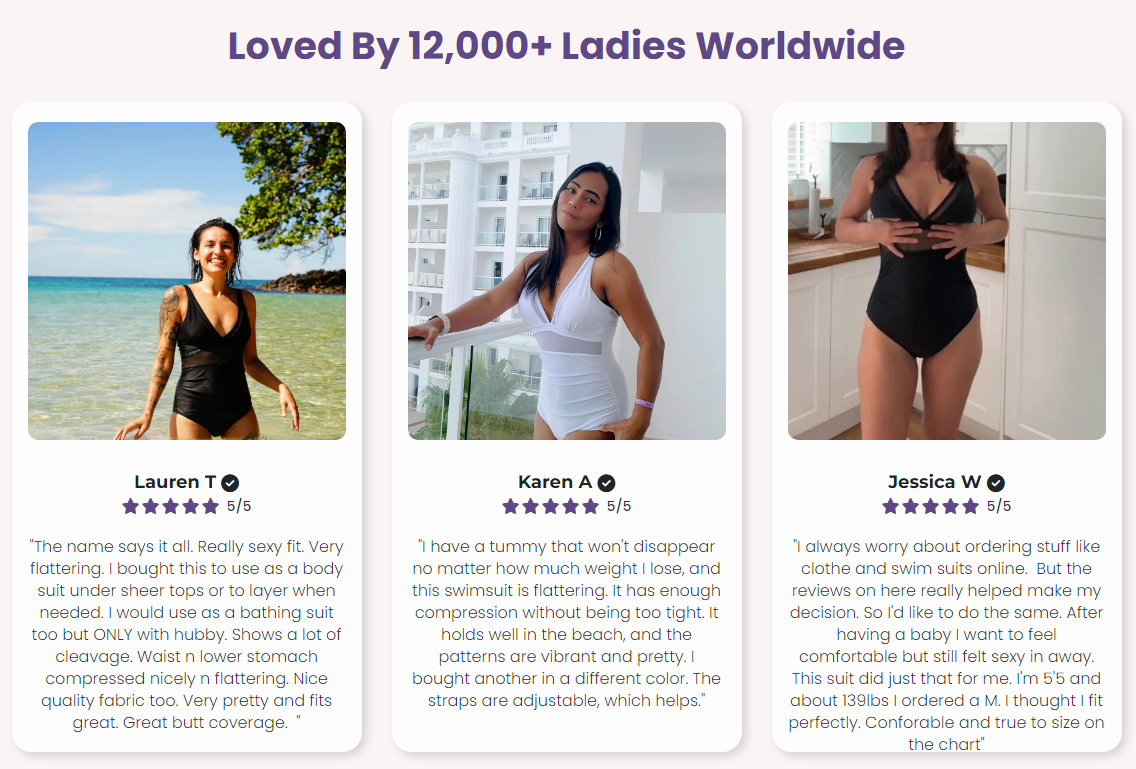Click Karen A's review paragraph

[x=567, y=623]
